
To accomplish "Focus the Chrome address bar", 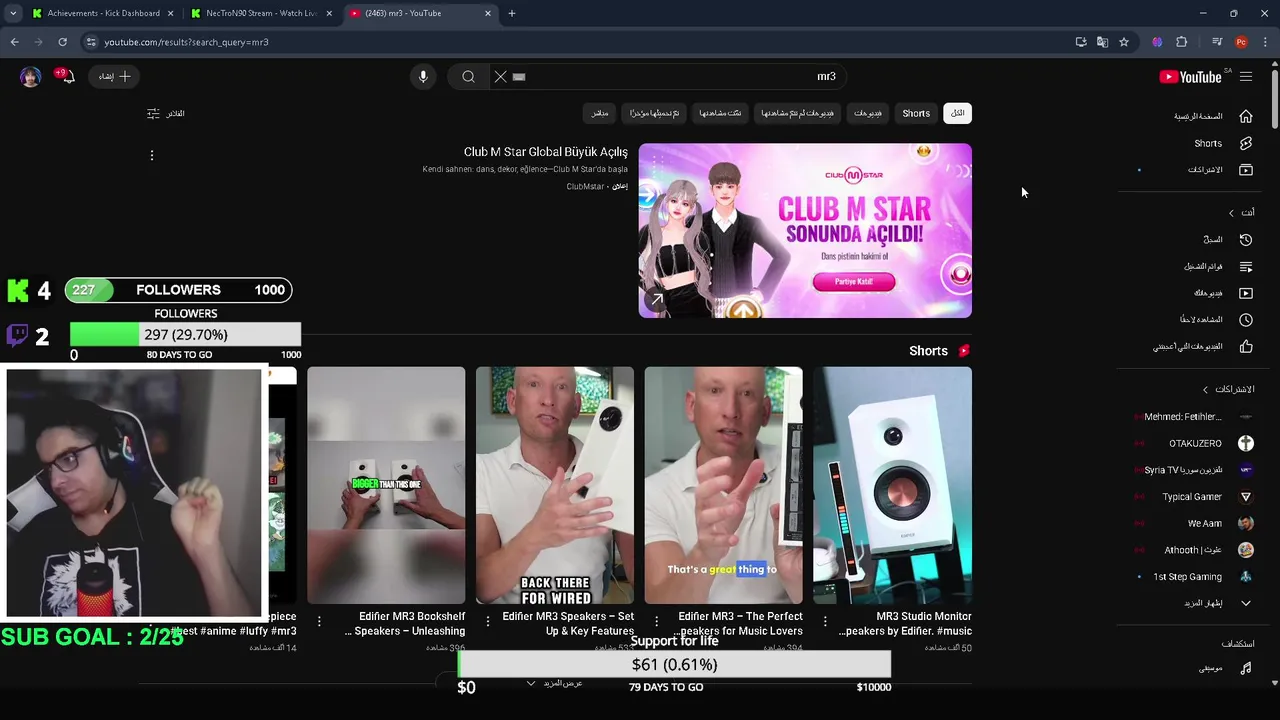I will (580, 42).
